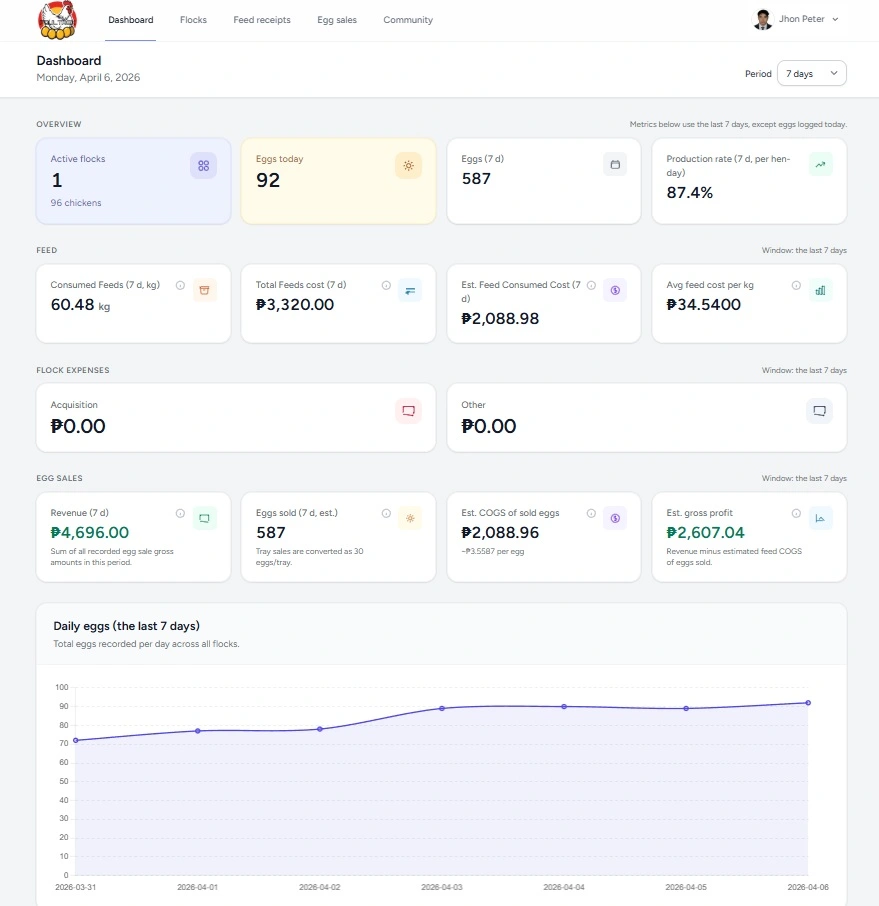Click the trend icon on Production rate card
This screenshot has width=879, height=906.
point(820,164)
